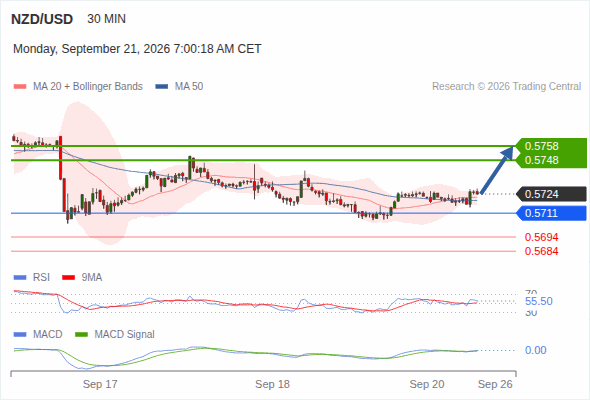Click the MACD Signal legend label
Image resolution: width=590 pixels, height=400 pixels.
125,335
